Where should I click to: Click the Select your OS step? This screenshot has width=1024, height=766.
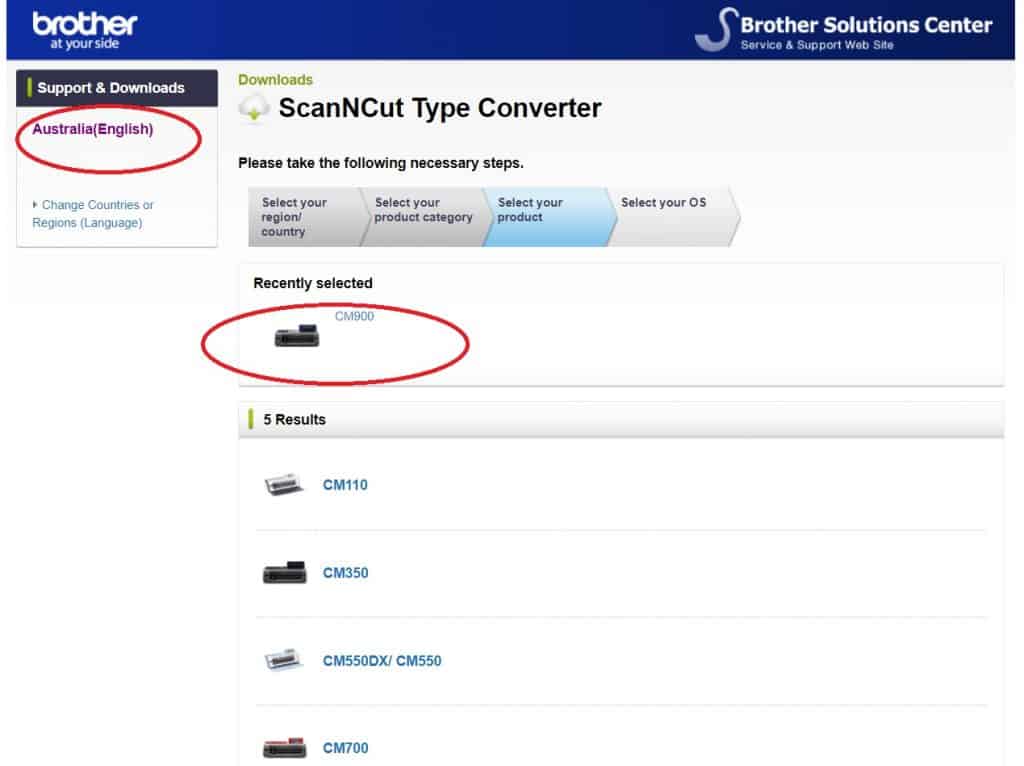671,217
